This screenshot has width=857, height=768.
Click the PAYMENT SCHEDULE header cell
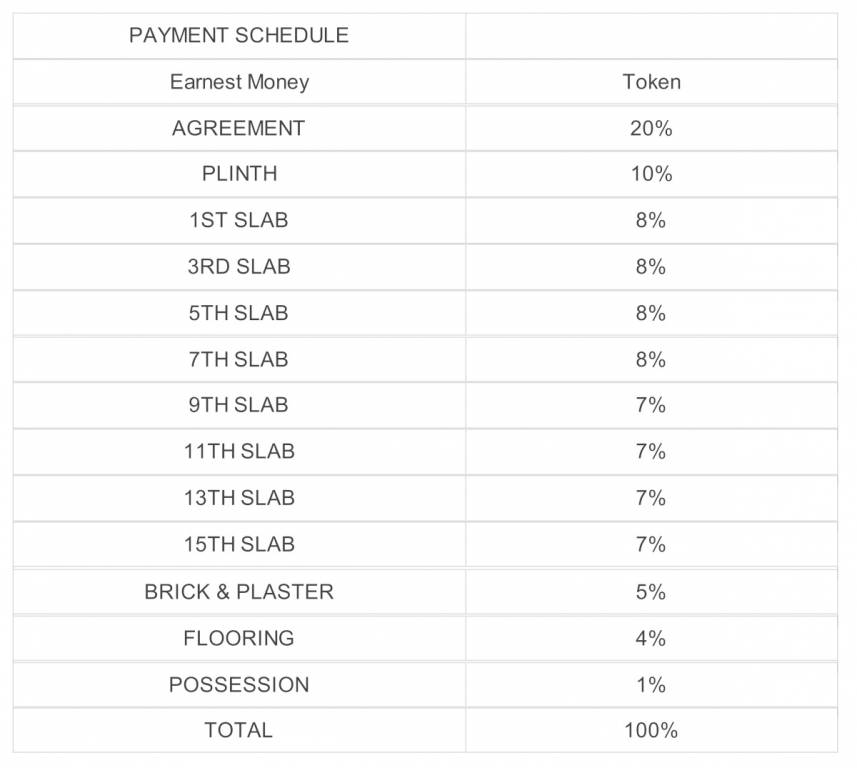click(239, 36)
